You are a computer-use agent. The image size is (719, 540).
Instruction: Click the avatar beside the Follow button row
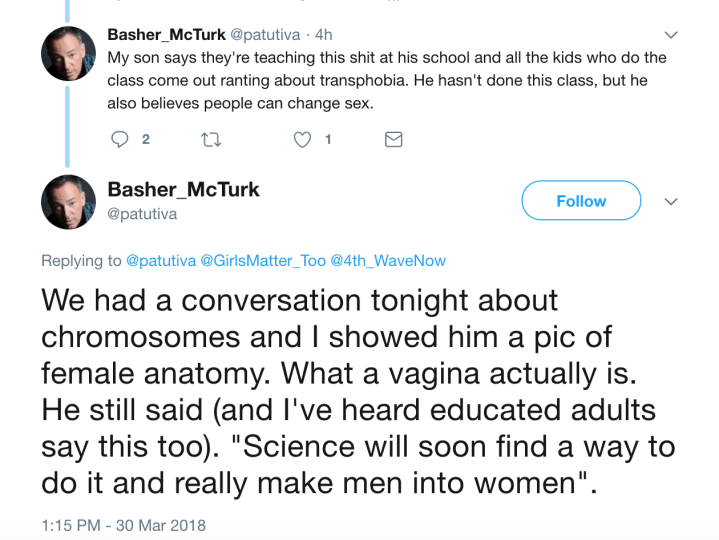pyautogui.click(x=68, y=202)
